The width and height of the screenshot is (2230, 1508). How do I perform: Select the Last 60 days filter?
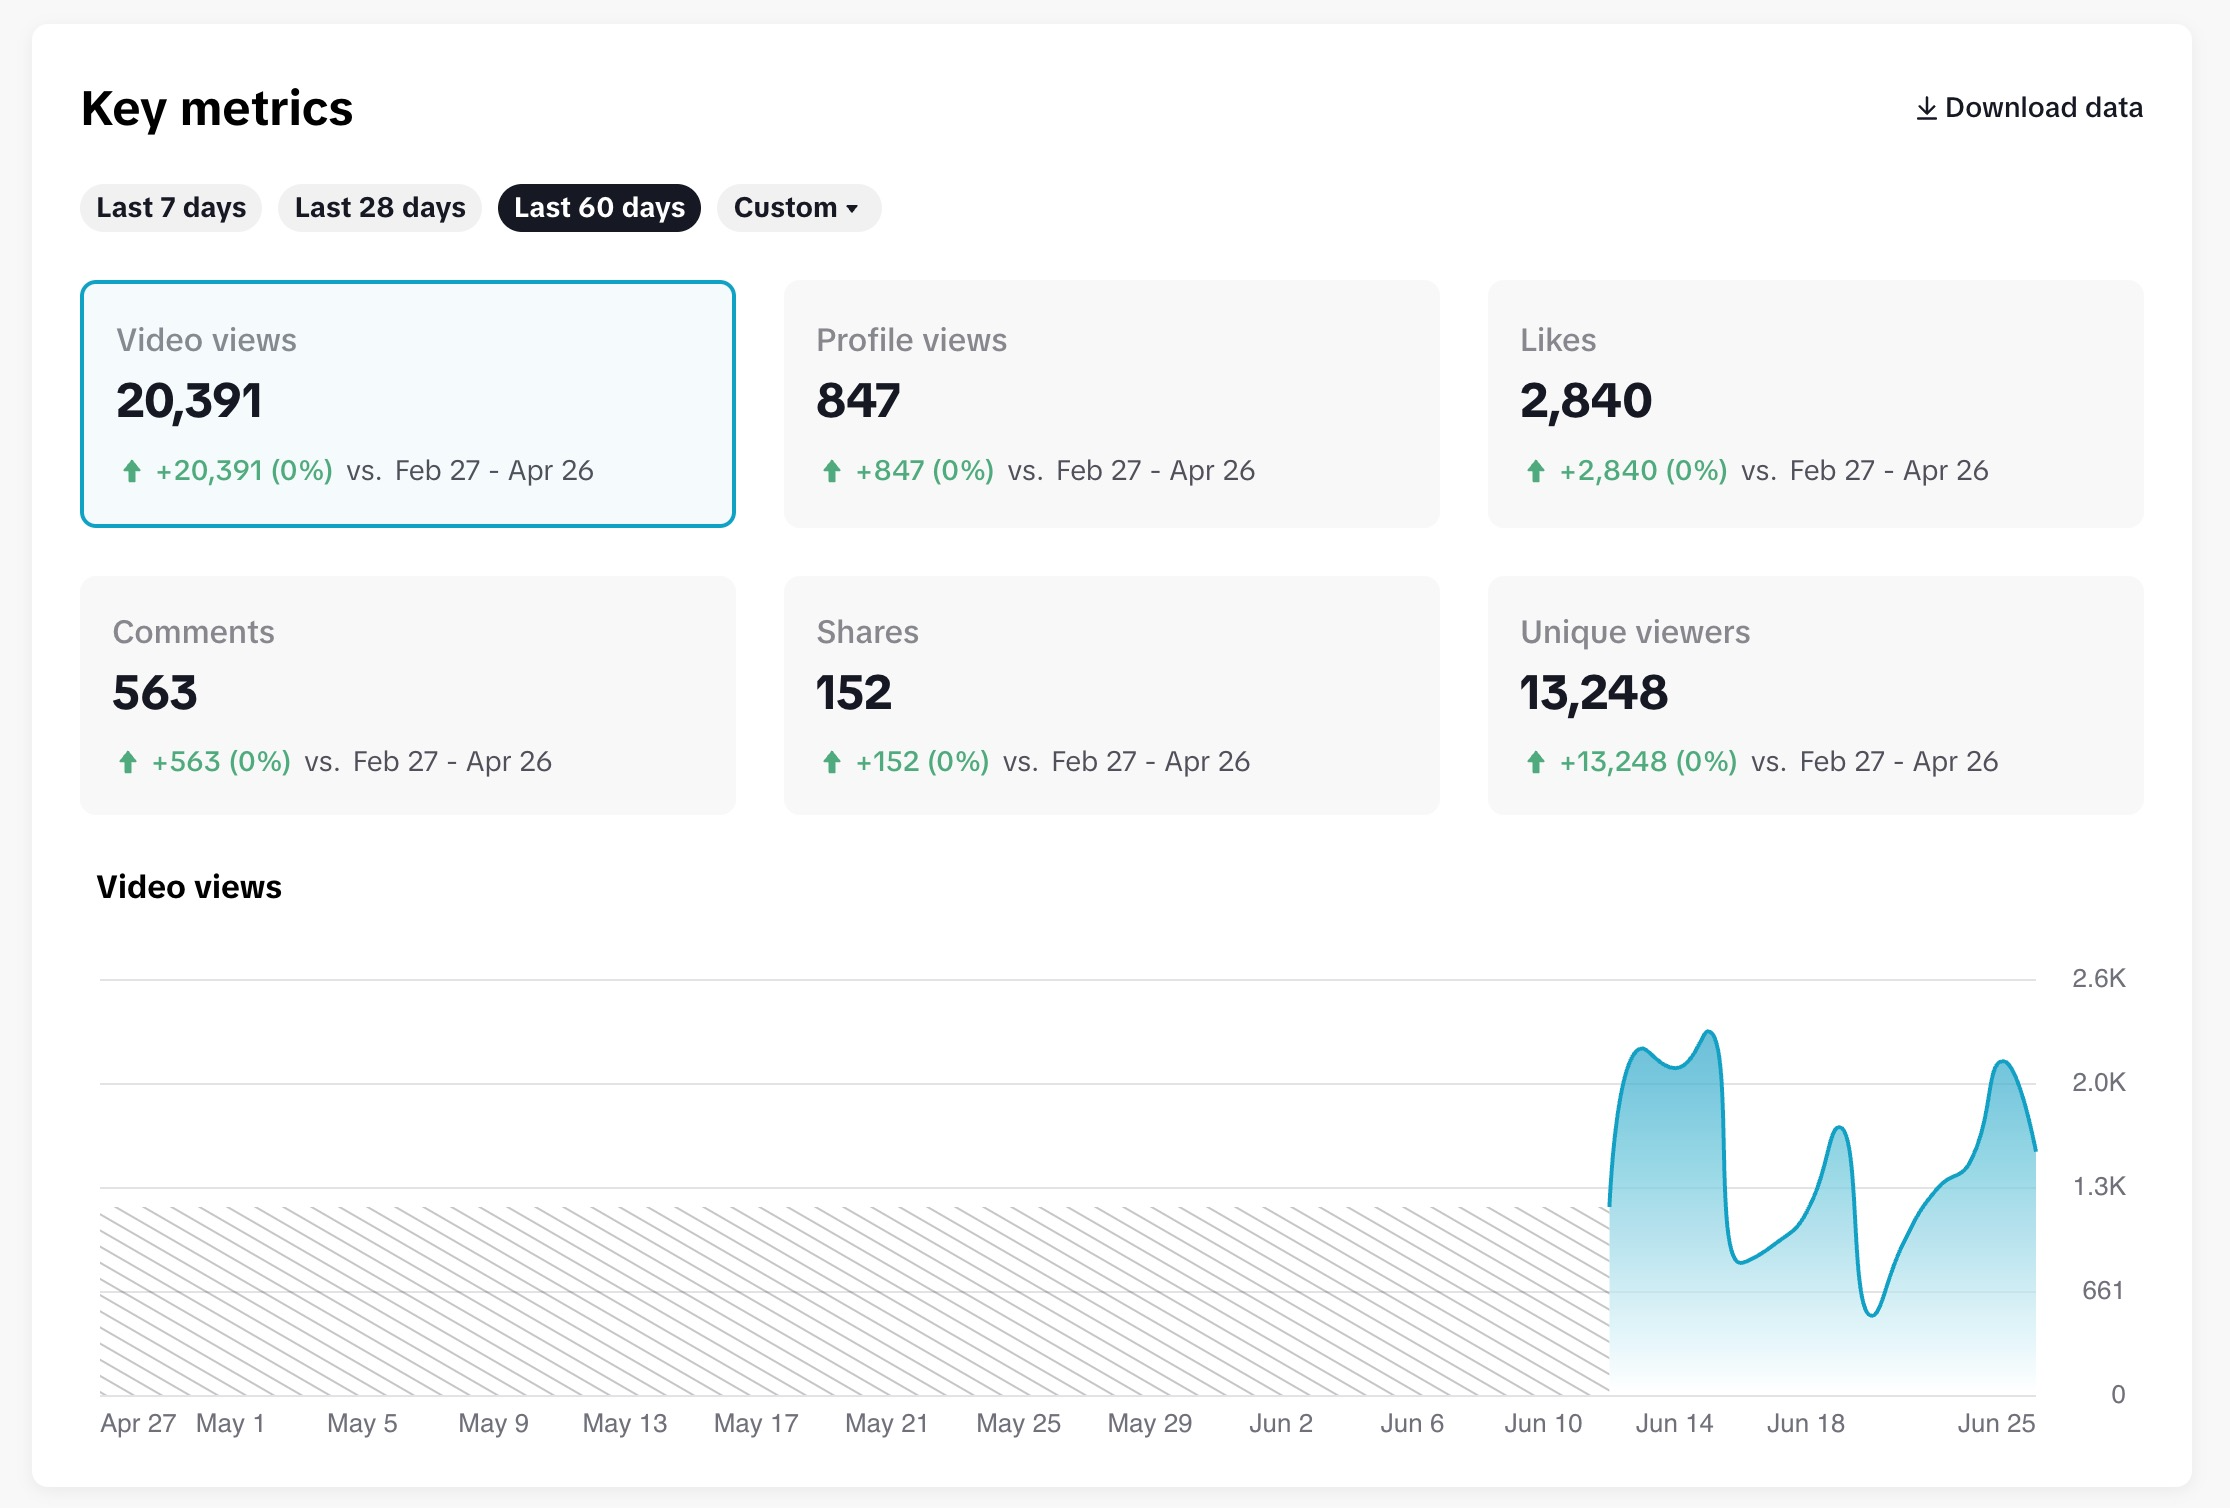pyautogui.click(x=599, y=207)
